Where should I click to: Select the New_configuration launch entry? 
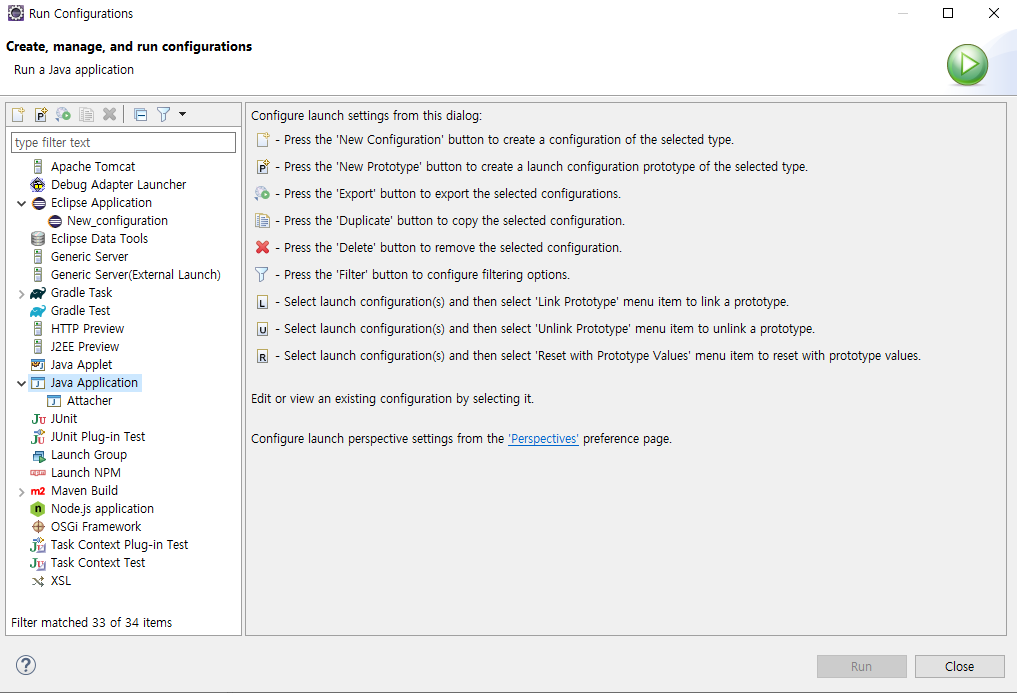pos(117,221)
